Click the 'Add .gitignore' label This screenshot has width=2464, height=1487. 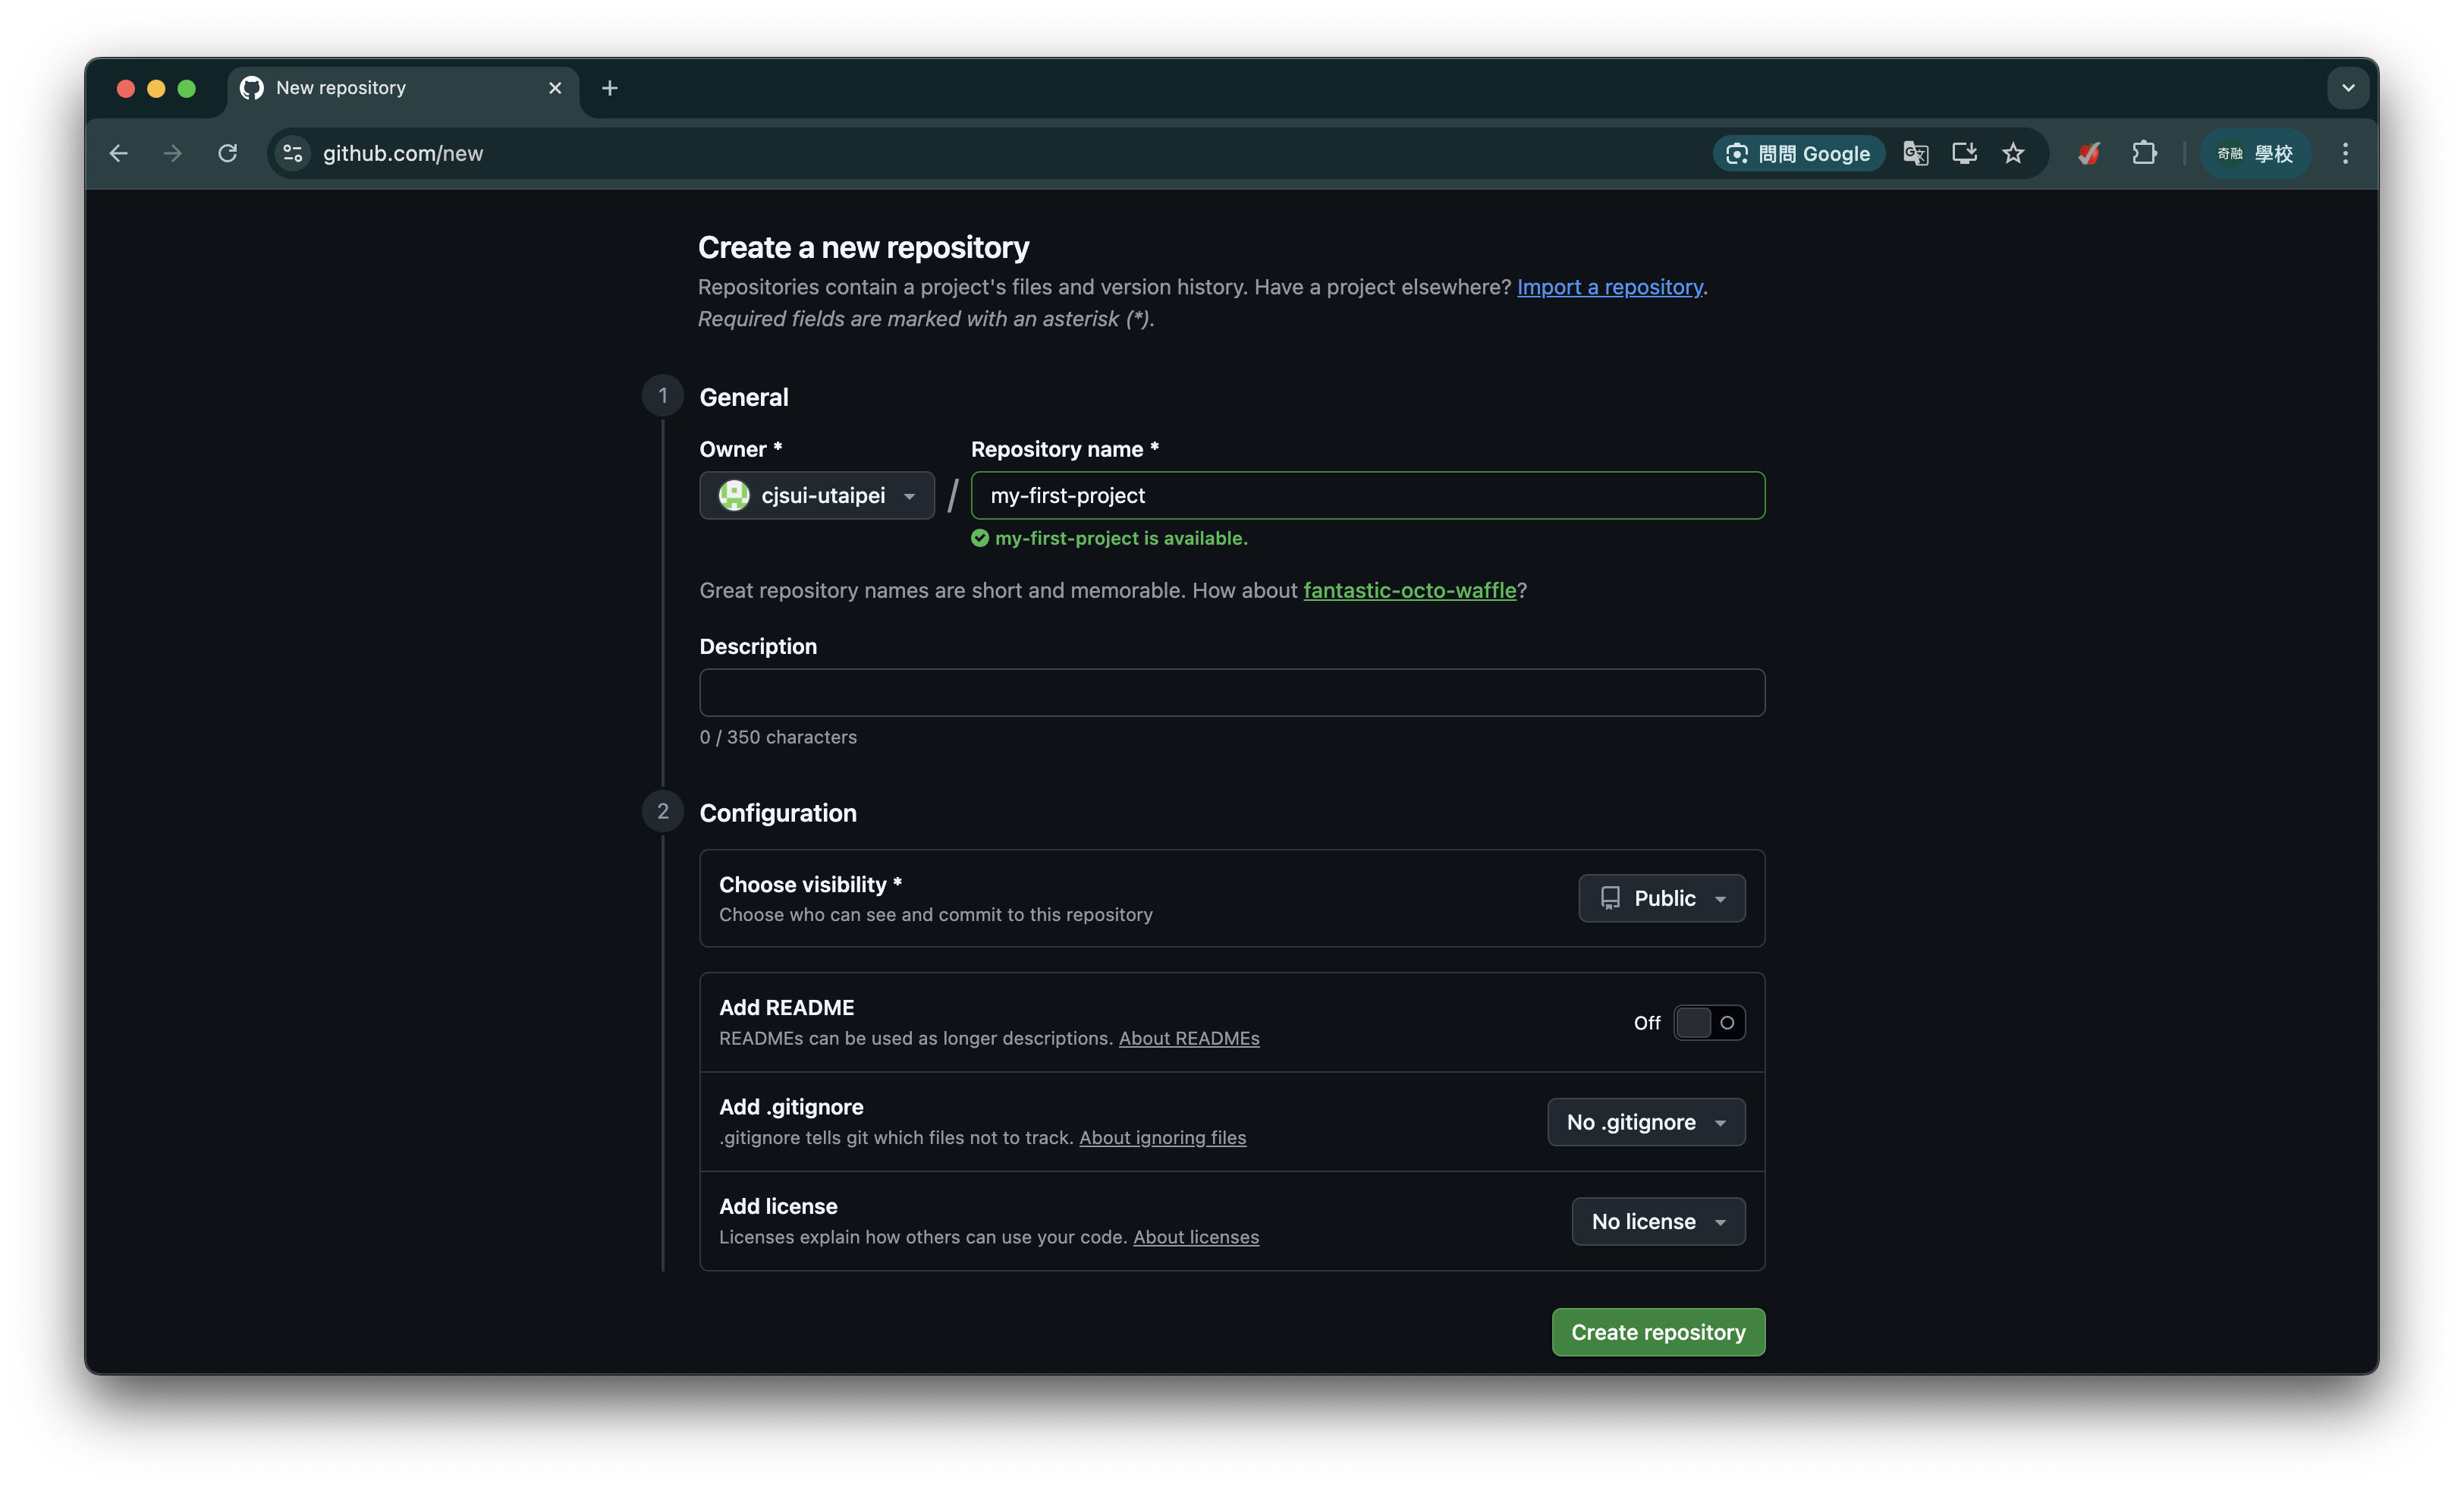[x=790, y=1106]
